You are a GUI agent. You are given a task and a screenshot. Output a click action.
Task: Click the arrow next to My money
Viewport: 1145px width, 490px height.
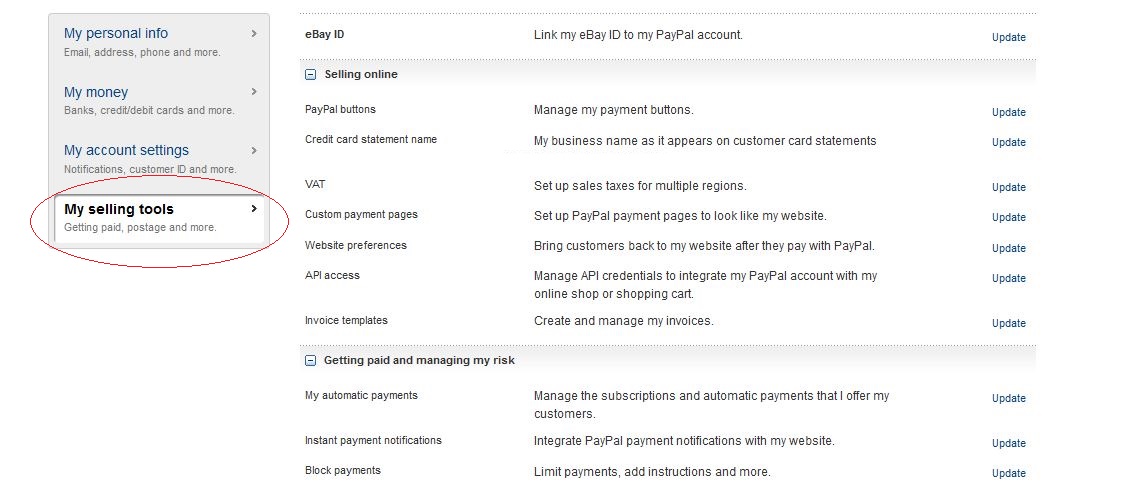tap(254, 91)
